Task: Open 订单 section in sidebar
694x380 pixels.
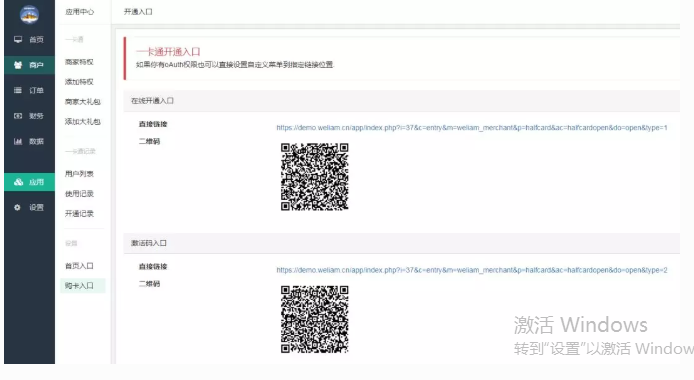Action: click(x=30, y=90)
